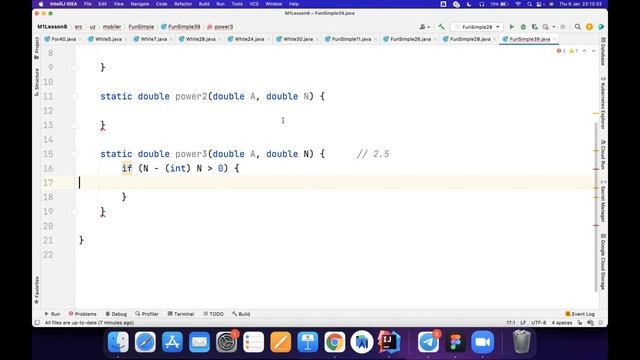Start debugging with the bug icon
Image resolution: width=640 pixels, height=360 pixels.
tap(523, 27)
